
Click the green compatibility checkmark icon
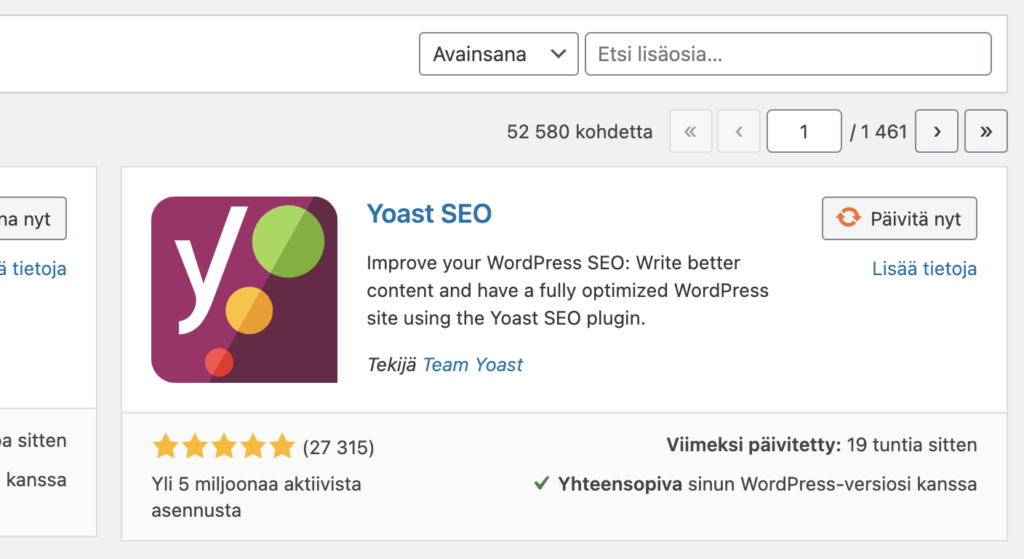(x=541, y=483)
